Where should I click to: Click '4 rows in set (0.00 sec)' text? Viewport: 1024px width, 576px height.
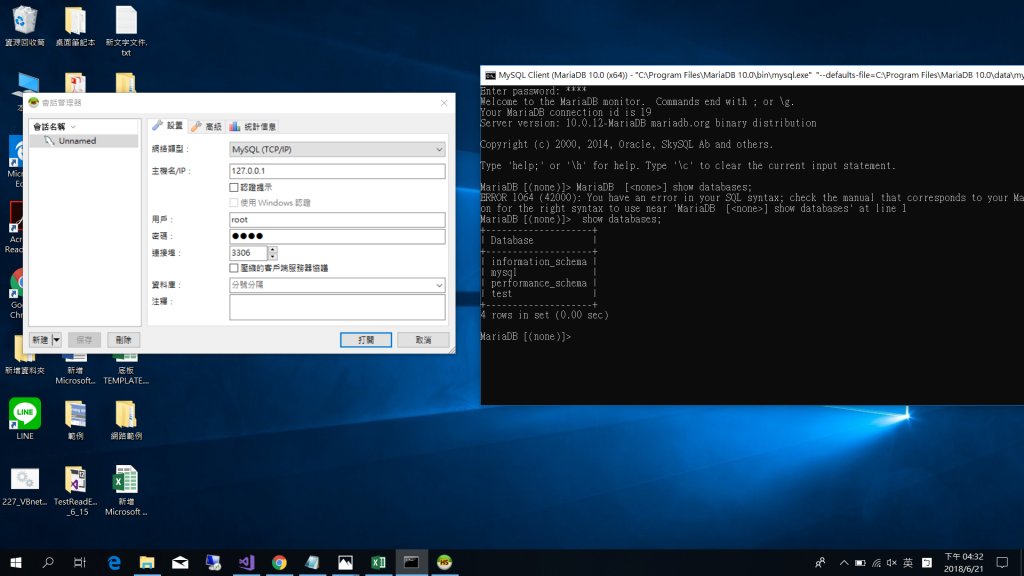click(x=544, y=315)
